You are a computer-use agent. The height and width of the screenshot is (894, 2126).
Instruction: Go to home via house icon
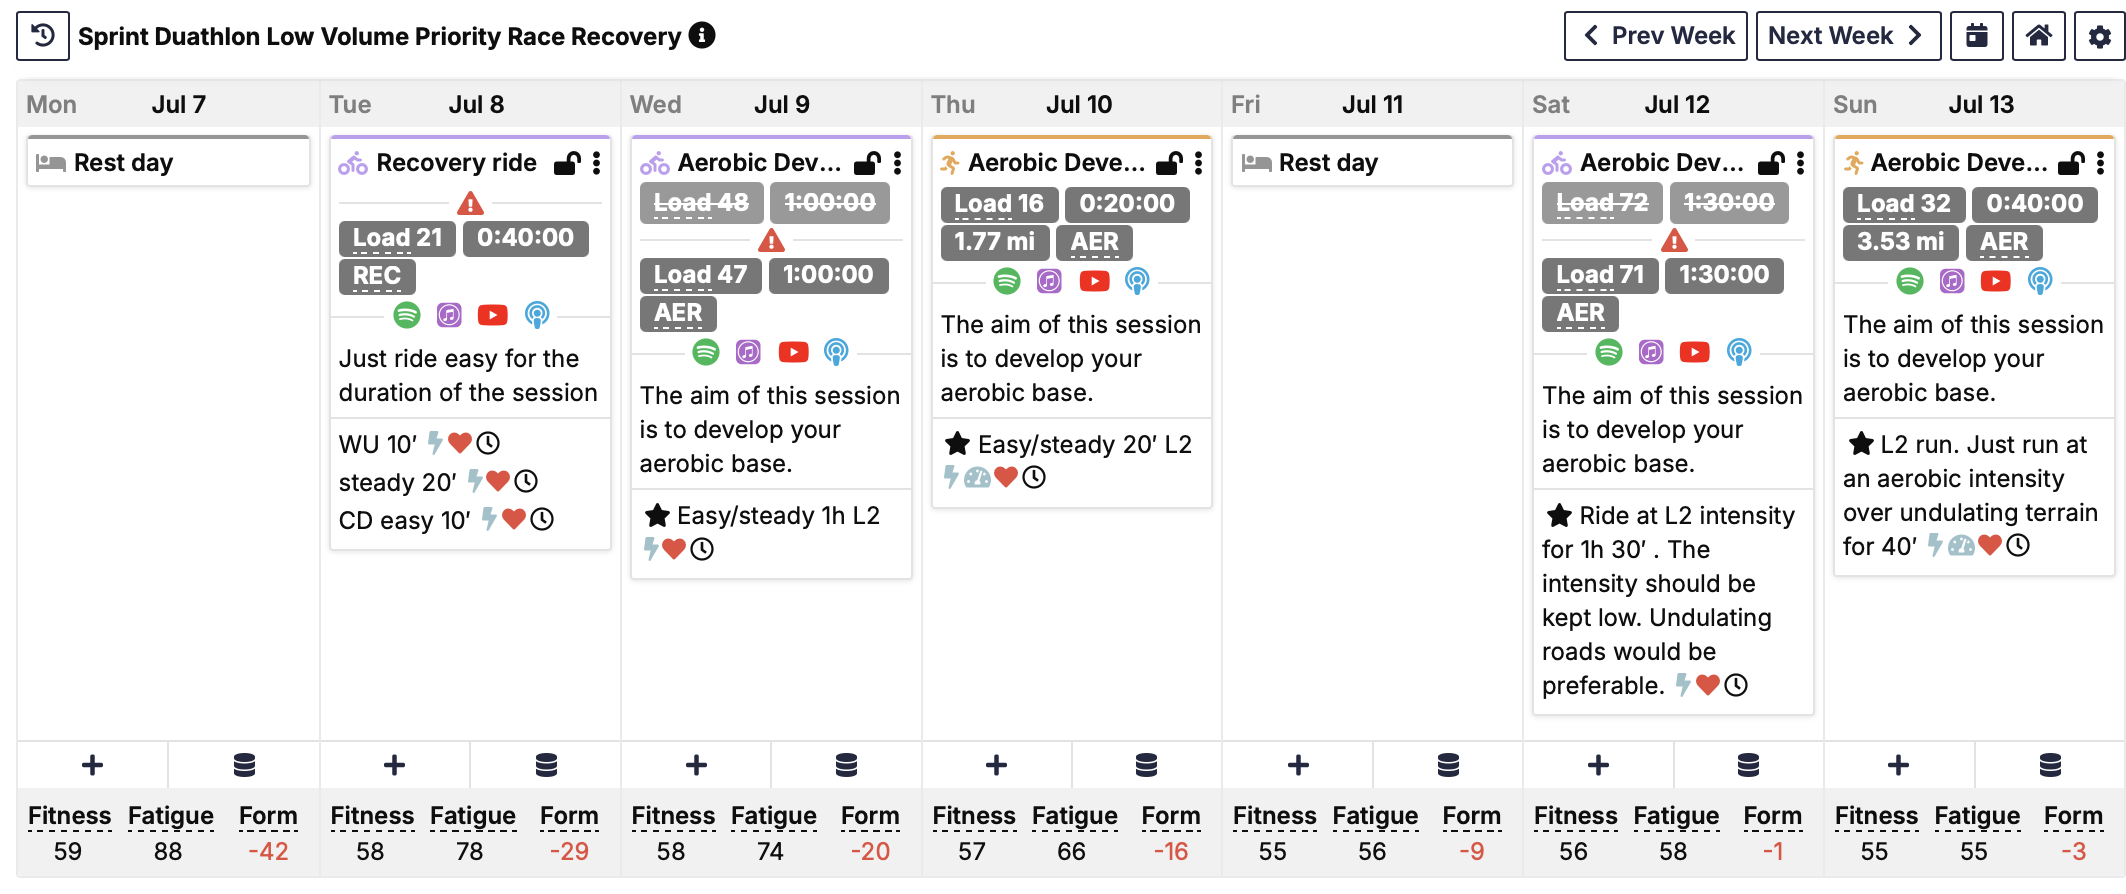2039,36
